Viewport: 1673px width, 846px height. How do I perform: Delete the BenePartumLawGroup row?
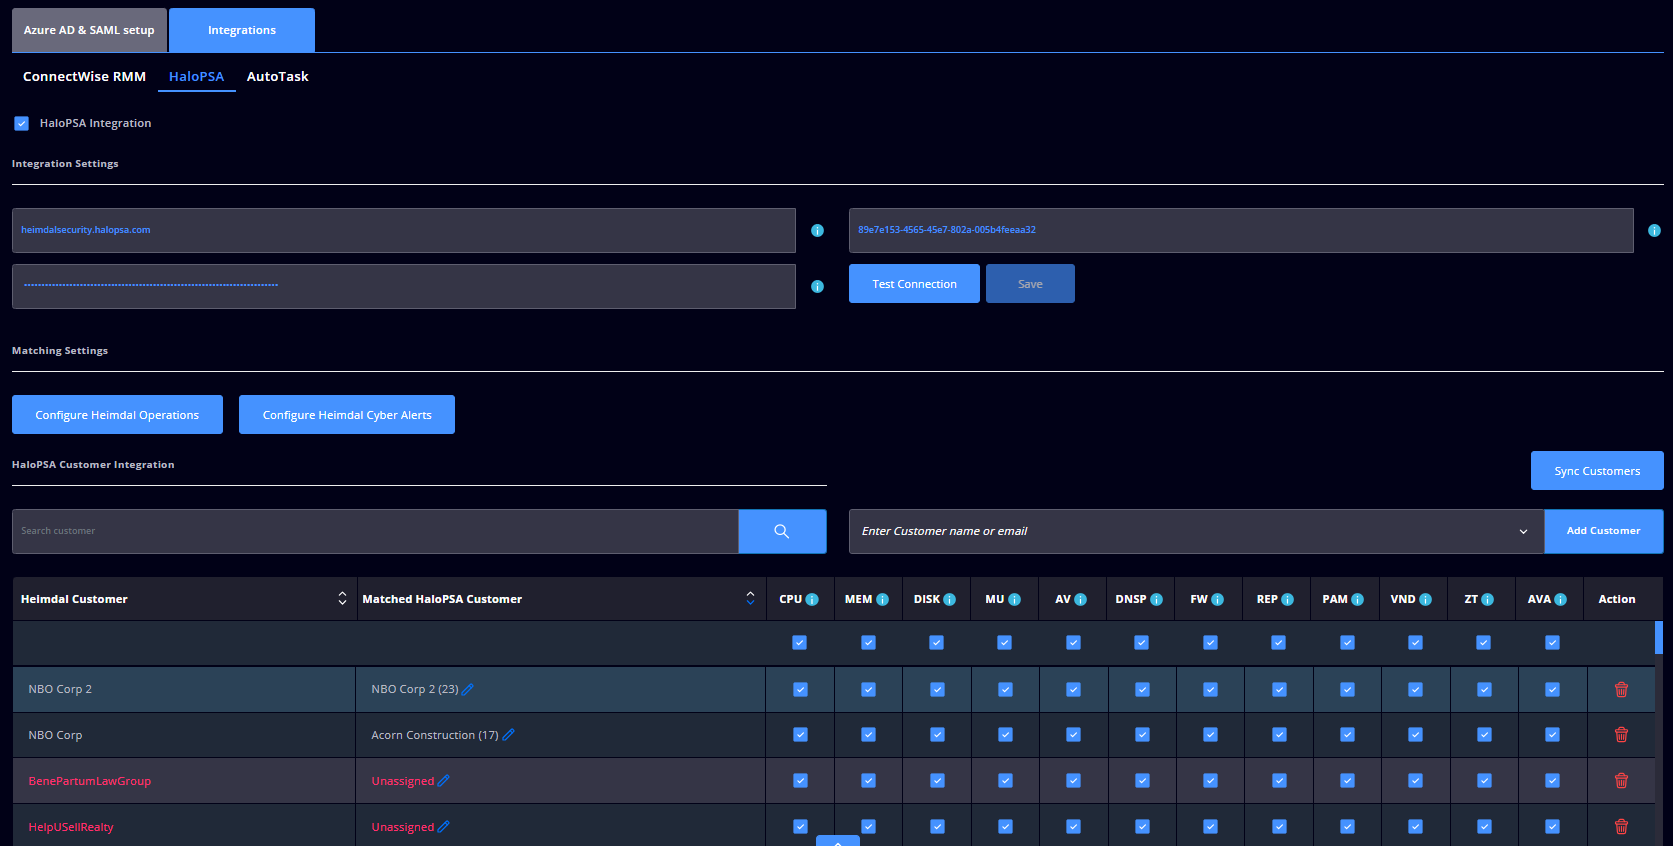pos(1621,781)
